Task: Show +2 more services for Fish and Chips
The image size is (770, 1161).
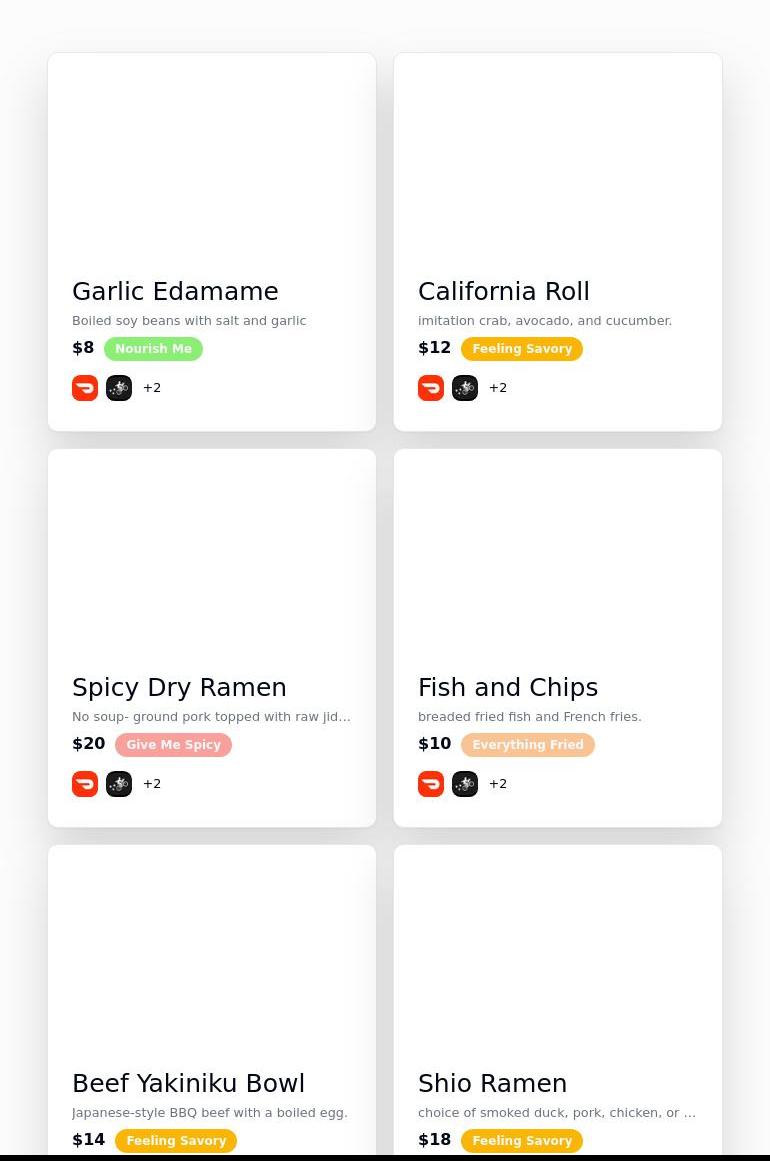Action: pos(498,784)
